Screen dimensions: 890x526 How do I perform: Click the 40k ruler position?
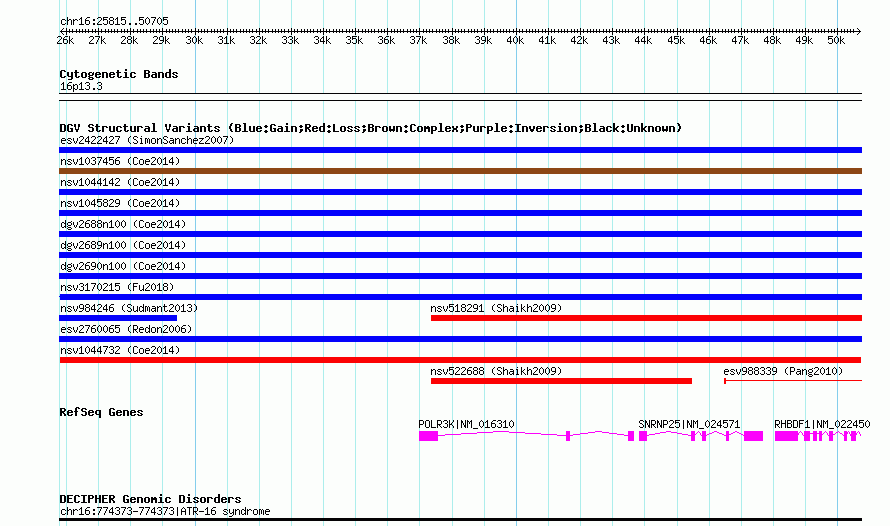pos(515,40)
